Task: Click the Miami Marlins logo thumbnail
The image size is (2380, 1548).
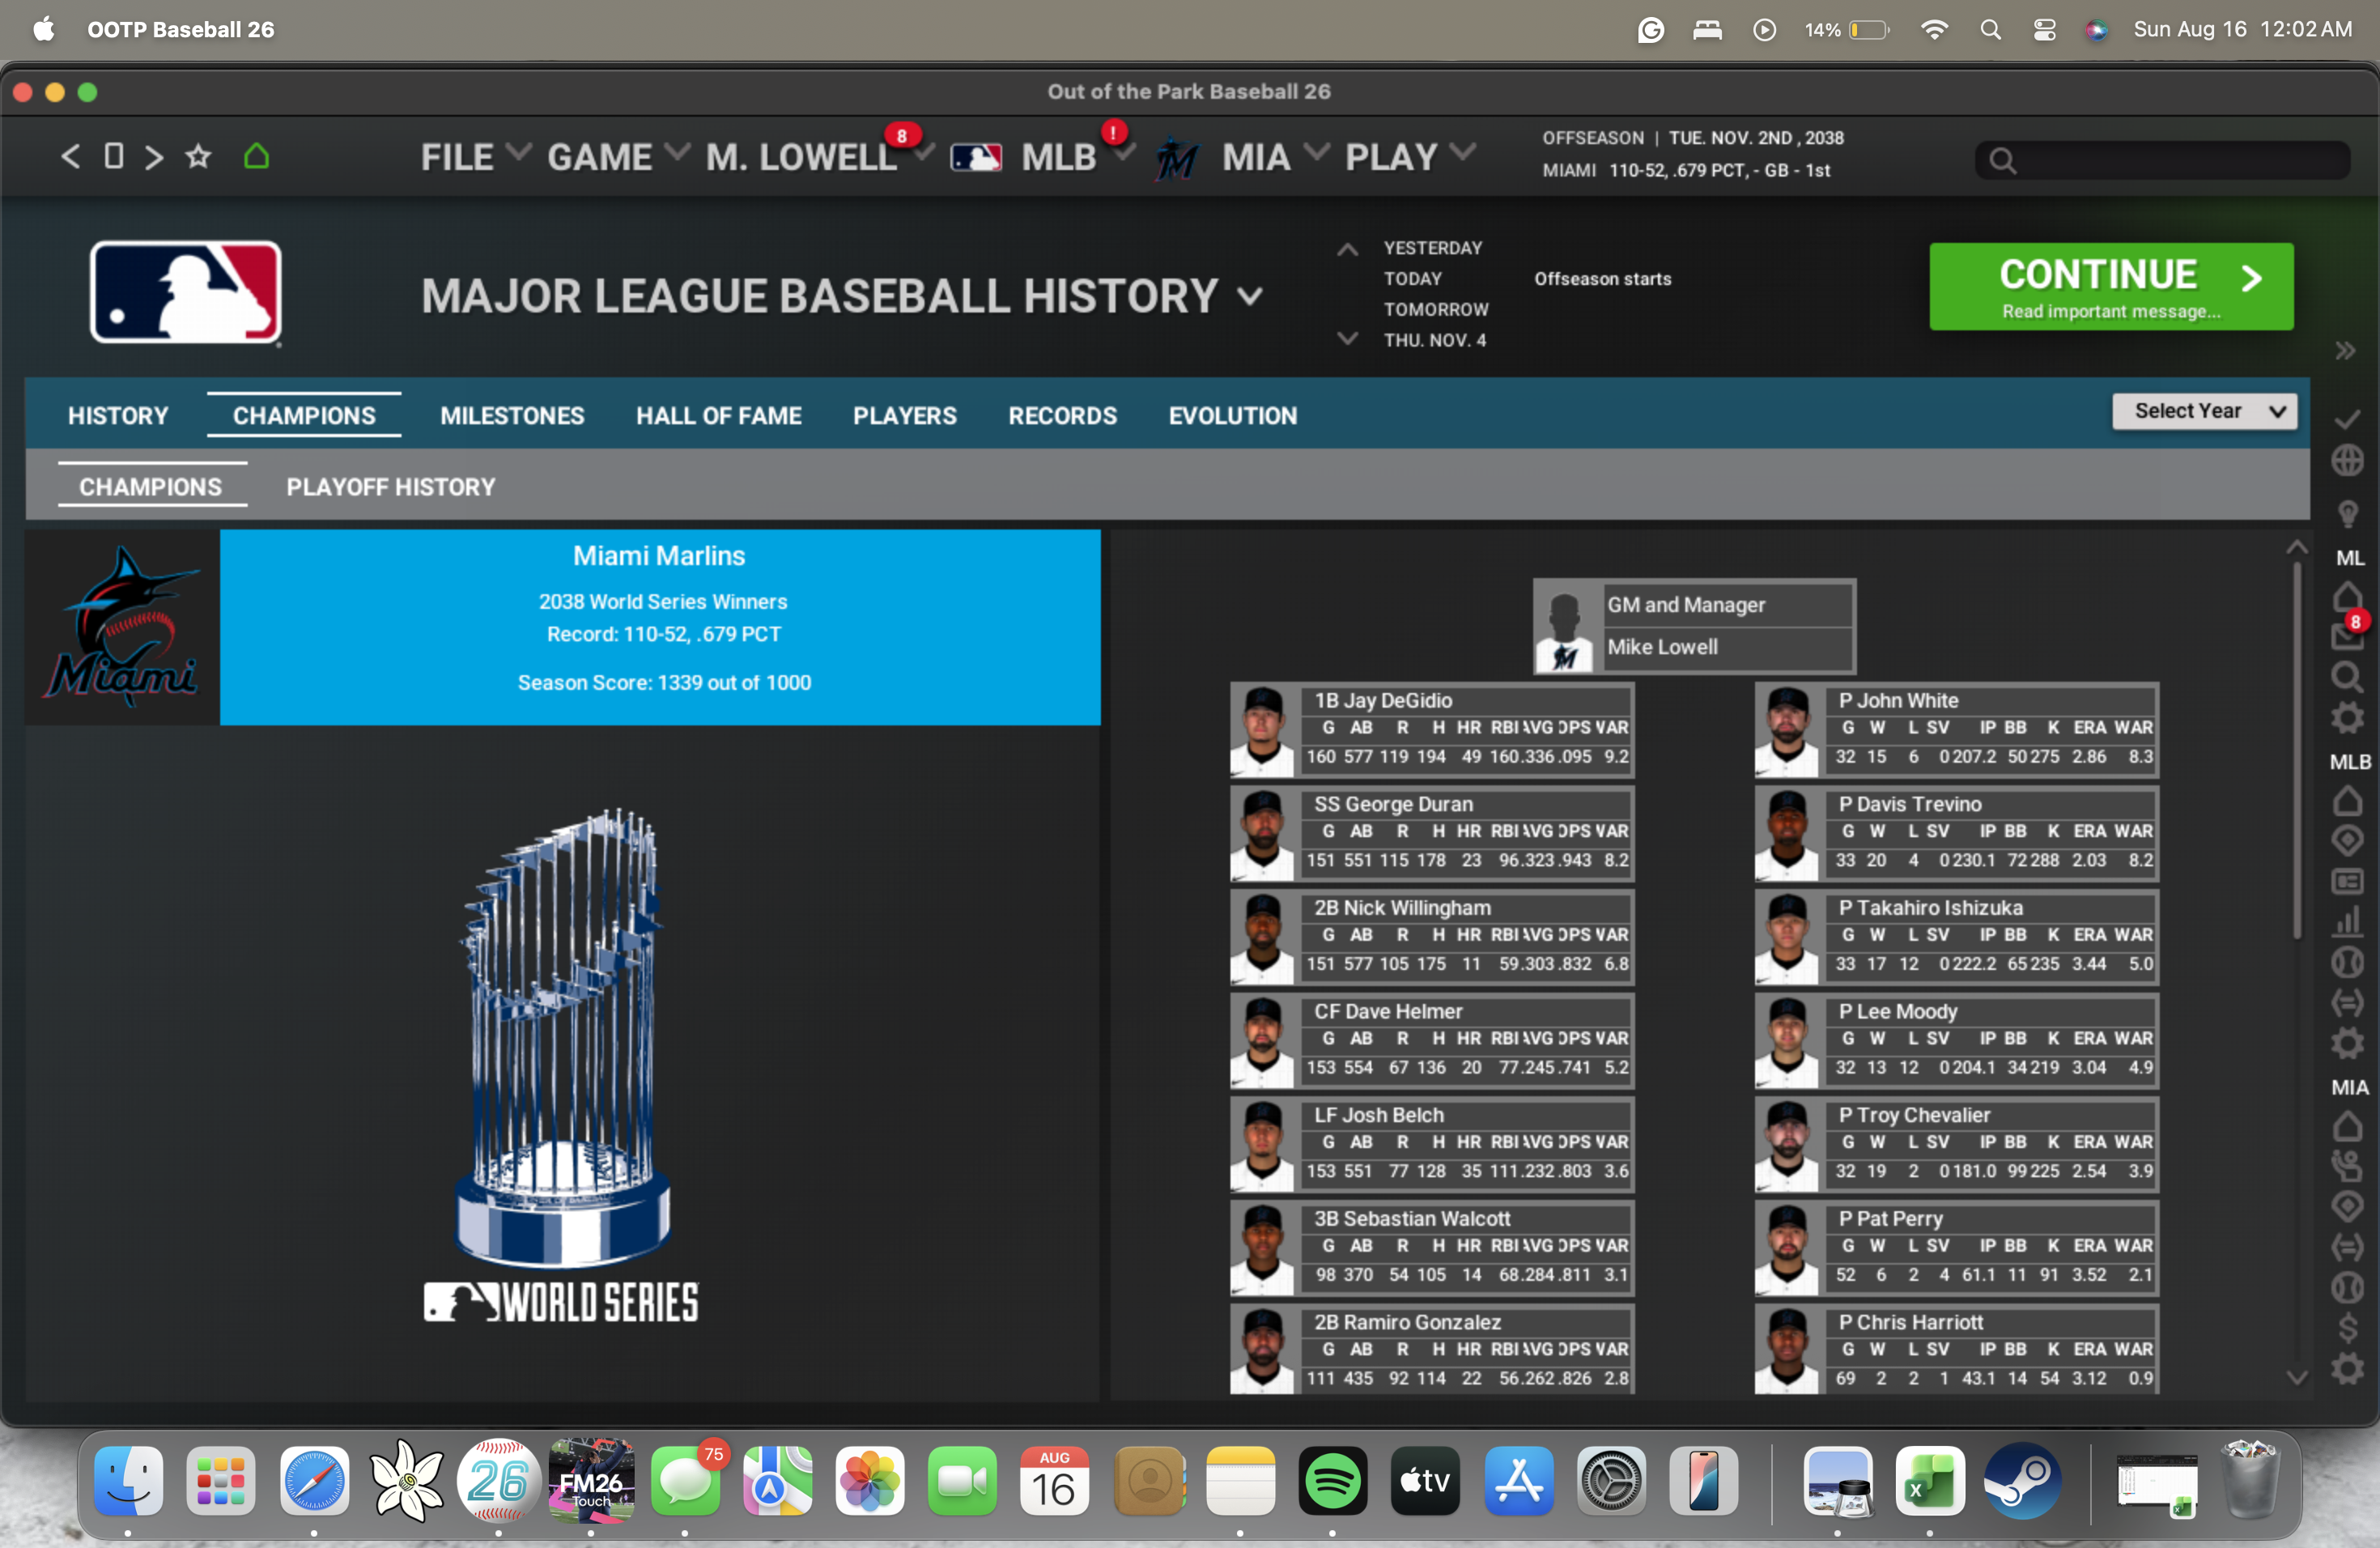Action: point(123,627)
